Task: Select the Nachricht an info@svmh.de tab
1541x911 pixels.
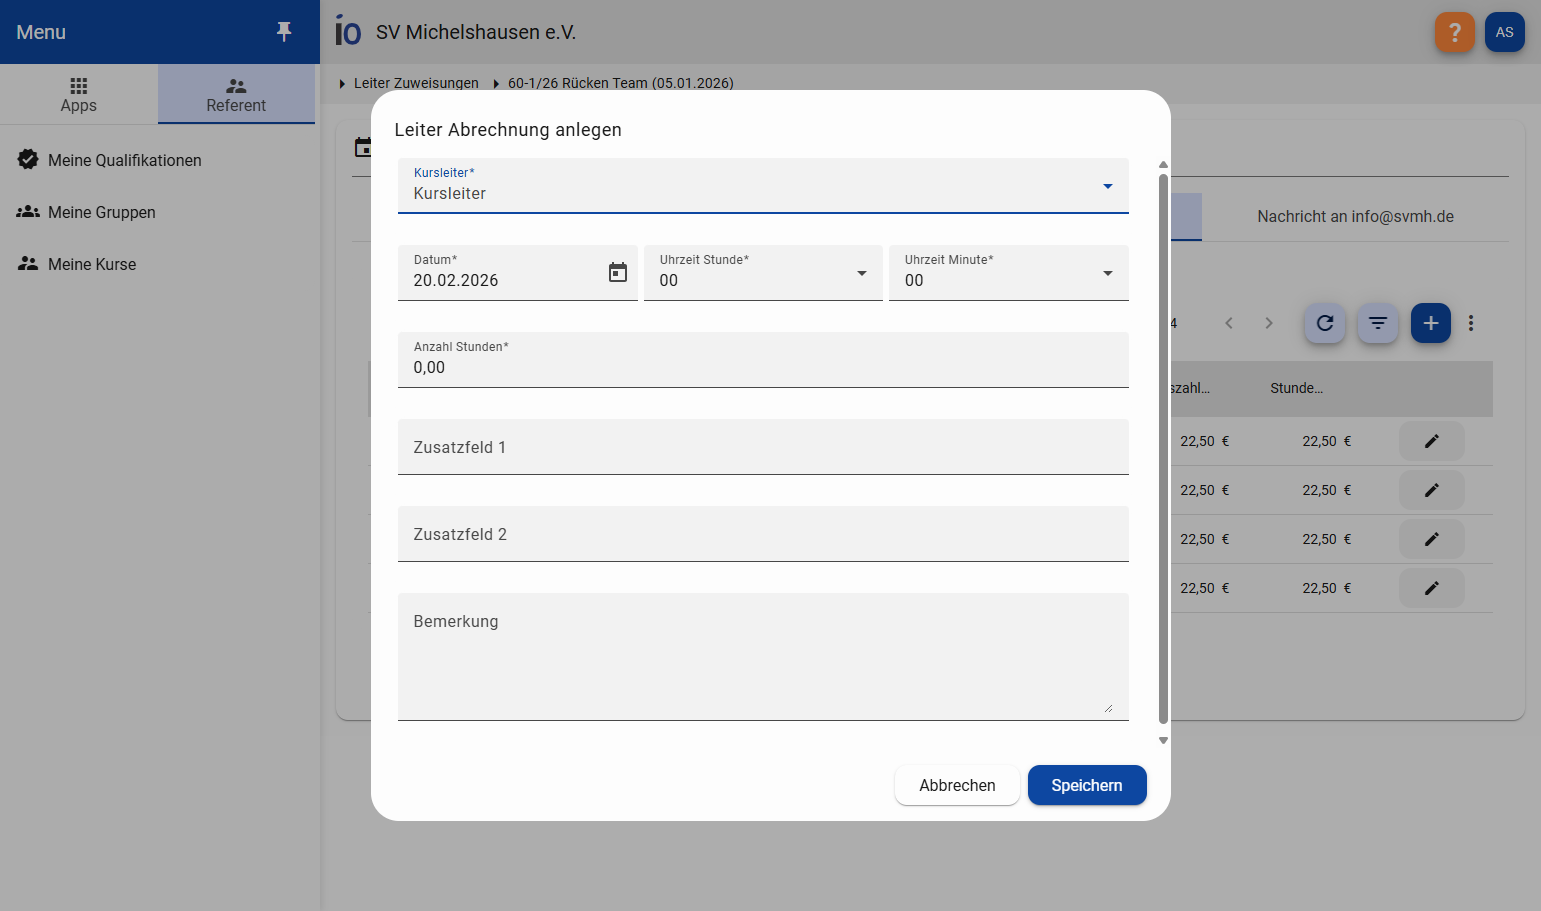Action: pos(1355,217)
